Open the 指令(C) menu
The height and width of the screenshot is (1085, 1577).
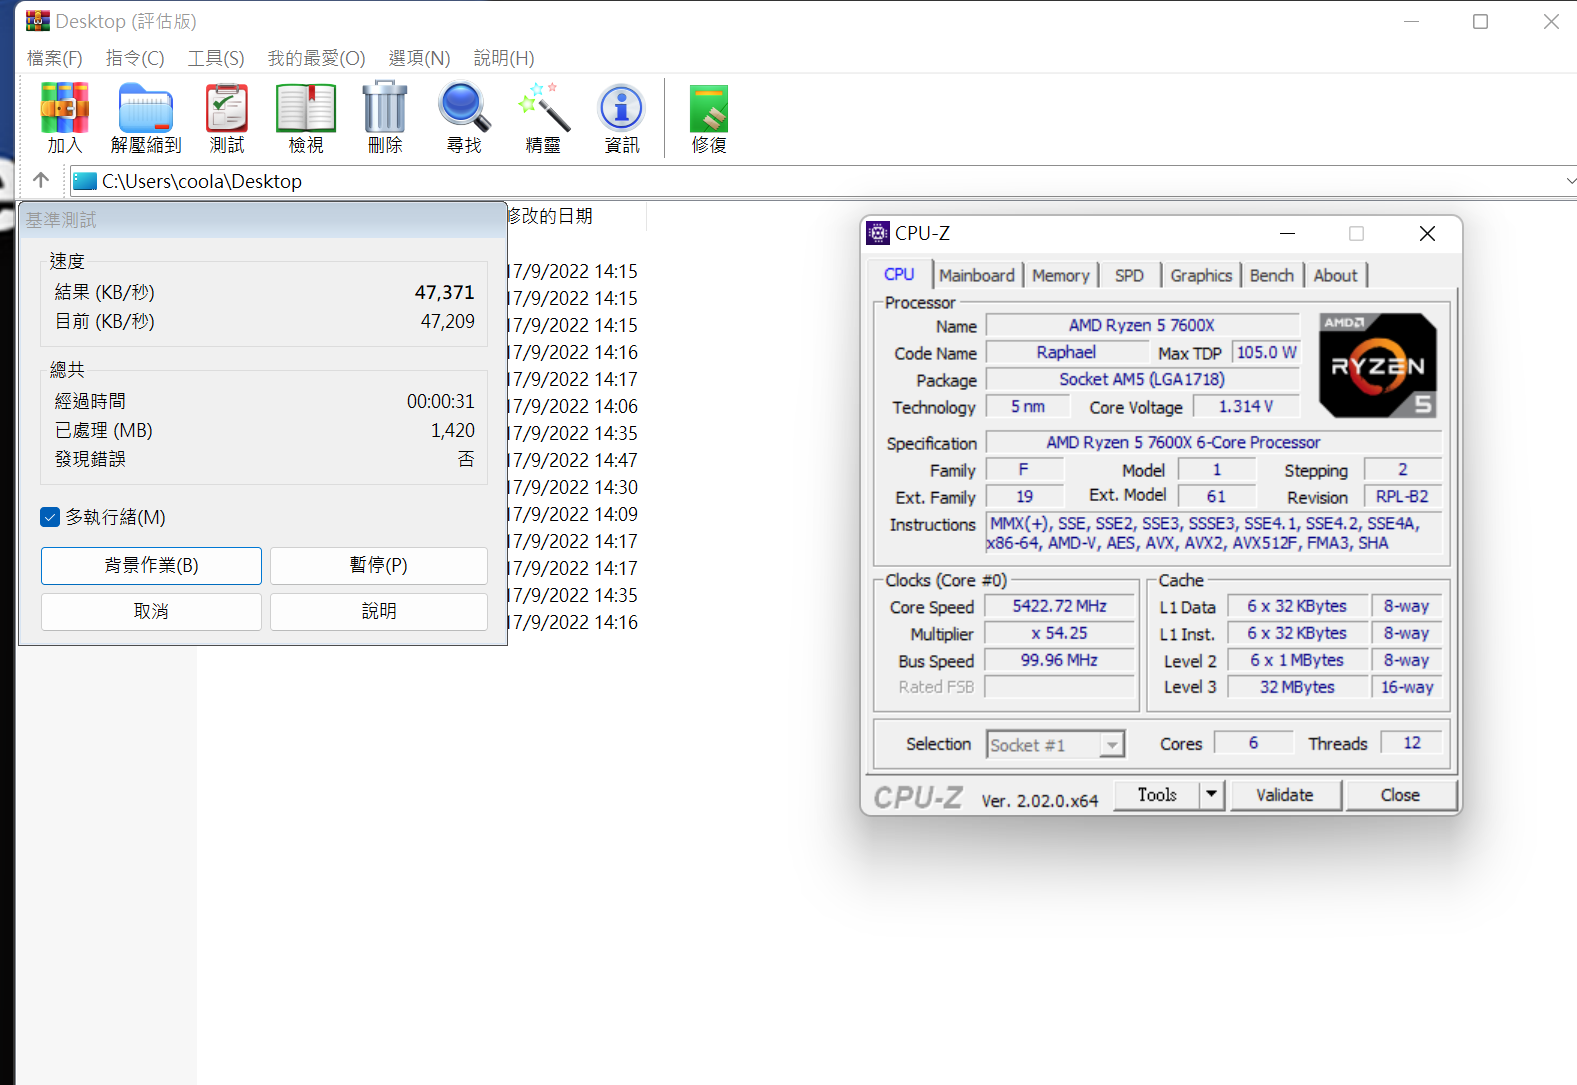coord(135,58)
